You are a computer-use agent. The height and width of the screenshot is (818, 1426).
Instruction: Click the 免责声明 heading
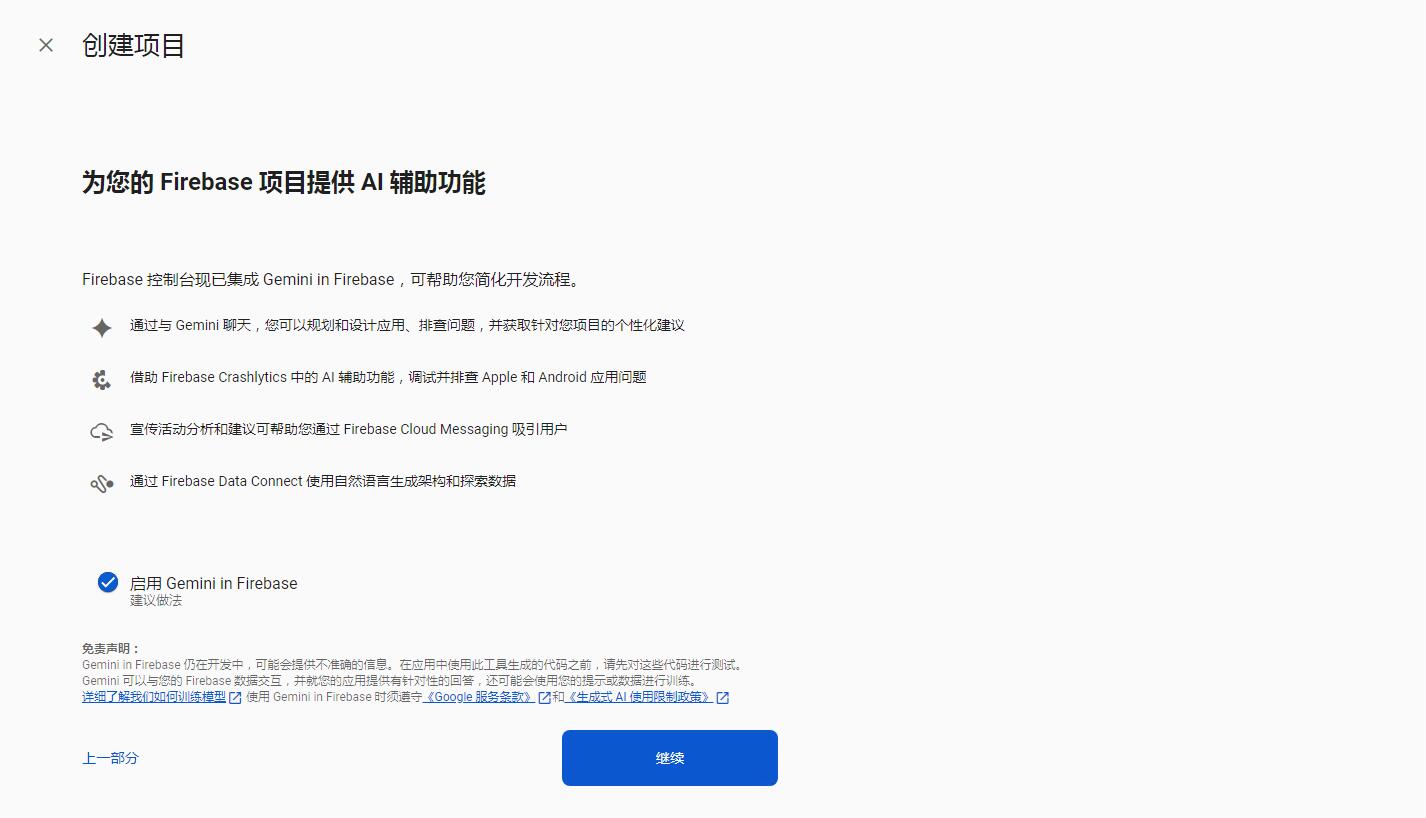pyautogui.click(x=111, y=649)
